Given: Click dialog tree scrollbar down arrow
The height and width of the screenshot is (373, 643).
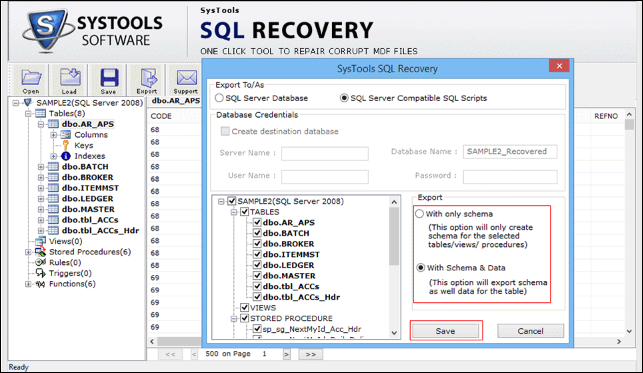Looking at the screenshot, I should point(394,333).
